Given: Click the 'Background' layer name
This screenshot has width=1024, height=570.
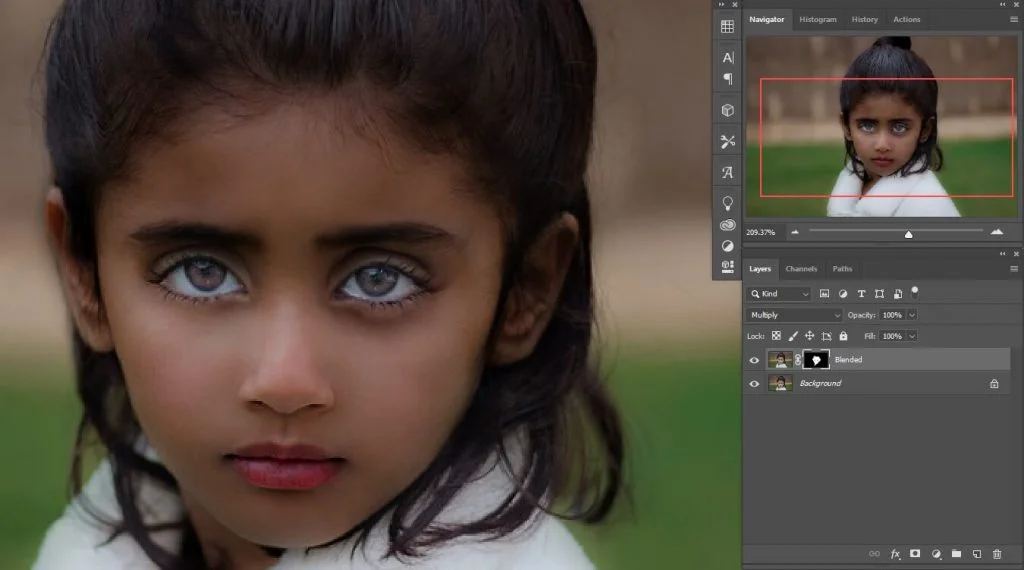Looking at the screenshot, I should pos(820,383).
